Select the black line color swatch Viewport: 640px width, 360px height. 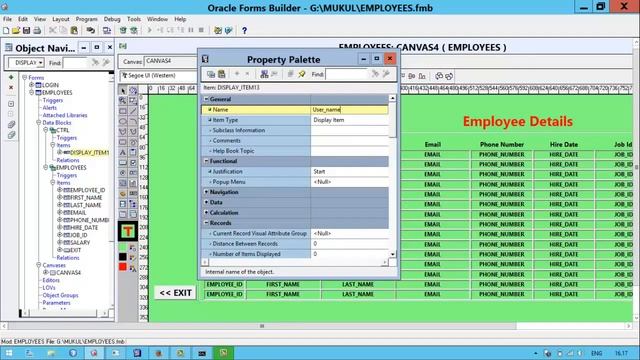[123, 257]
